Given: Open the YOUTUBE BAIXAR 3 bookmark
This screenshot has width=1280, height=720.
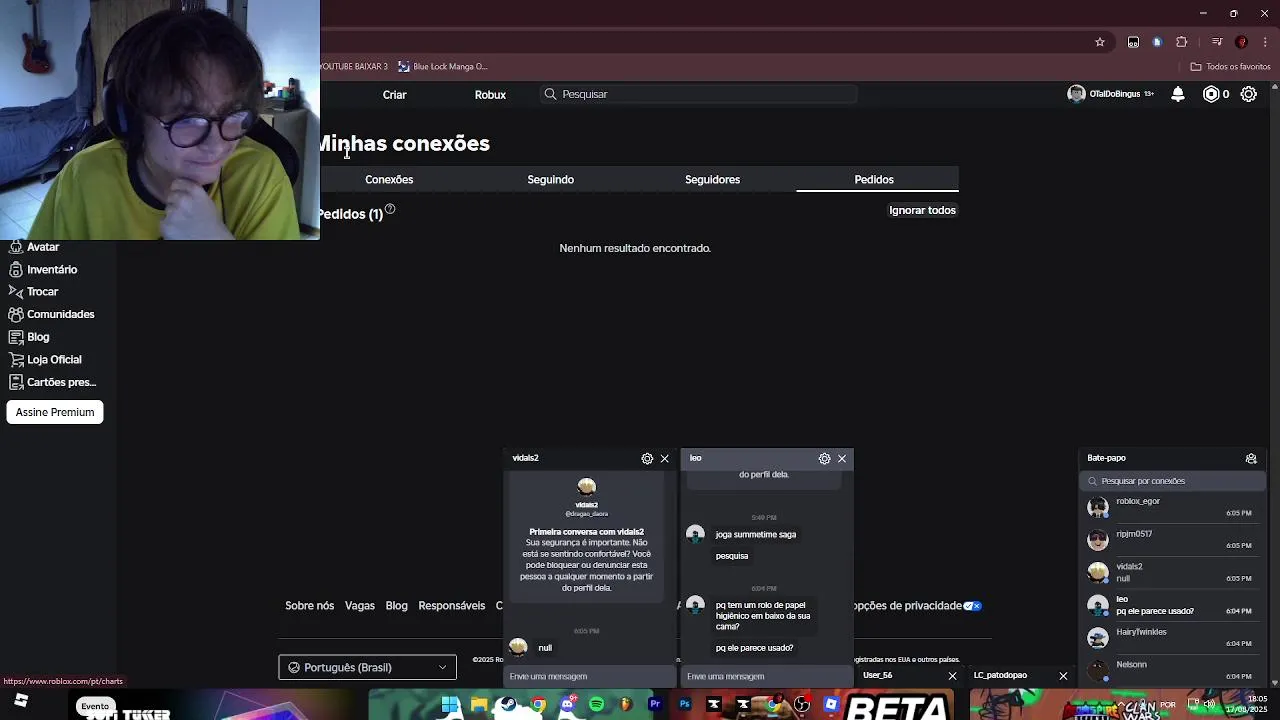Looking at the screenshot, I should coord(354,66).
